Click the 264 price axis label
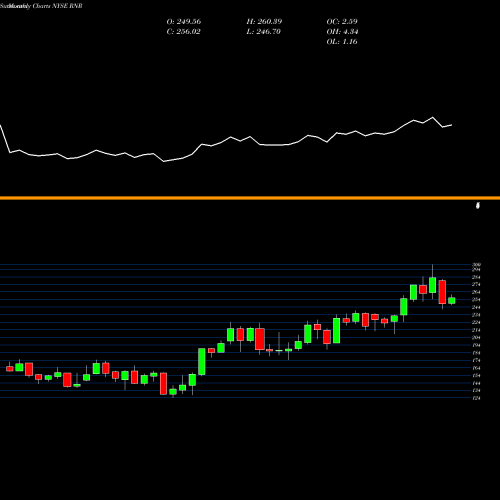 [x=476, y=292]
